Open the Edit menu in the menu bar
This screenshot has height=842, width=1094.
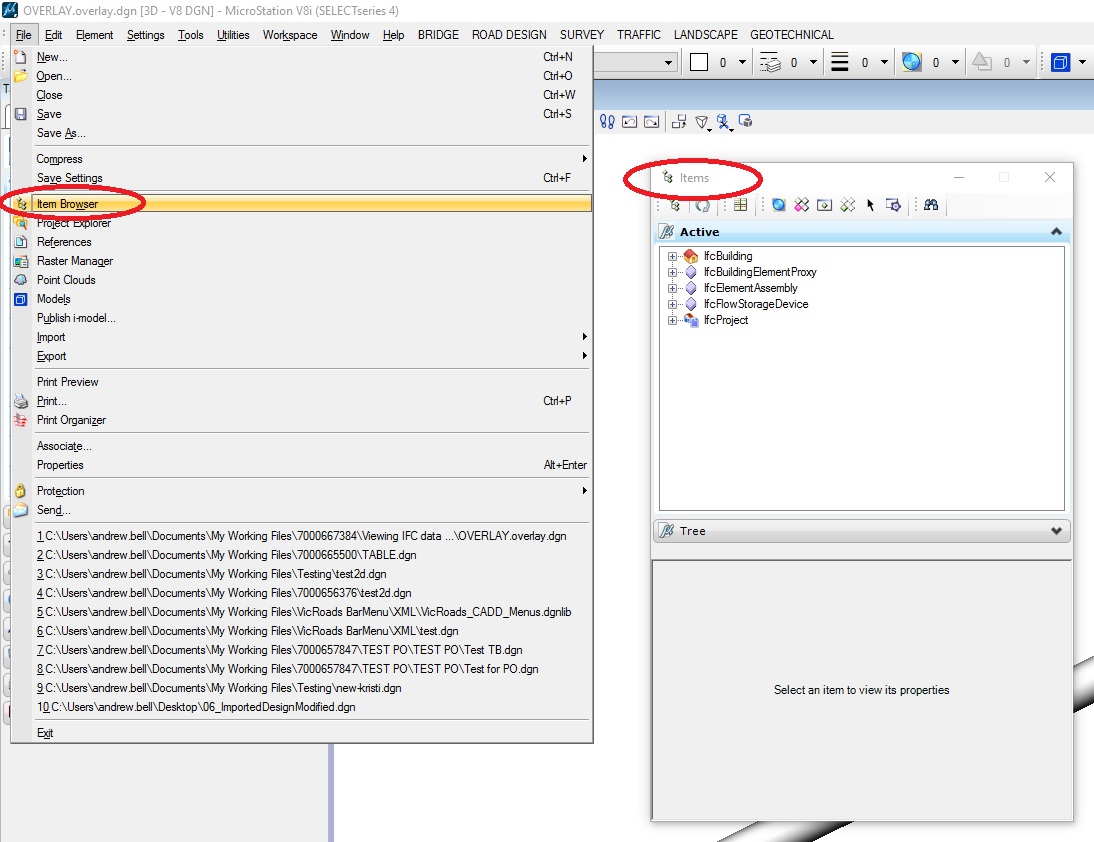tap(53, 35)
